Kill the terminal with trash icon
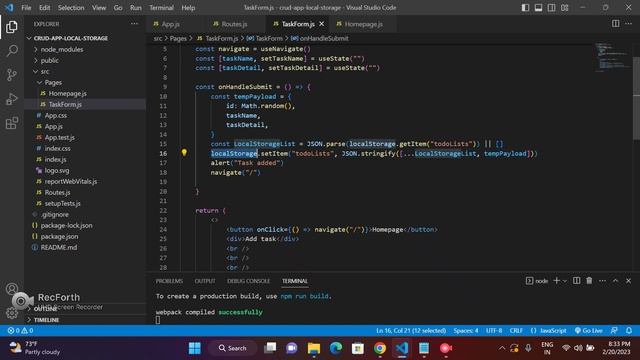The width and height of the screenshot is (640, 360). coord(589,281)
